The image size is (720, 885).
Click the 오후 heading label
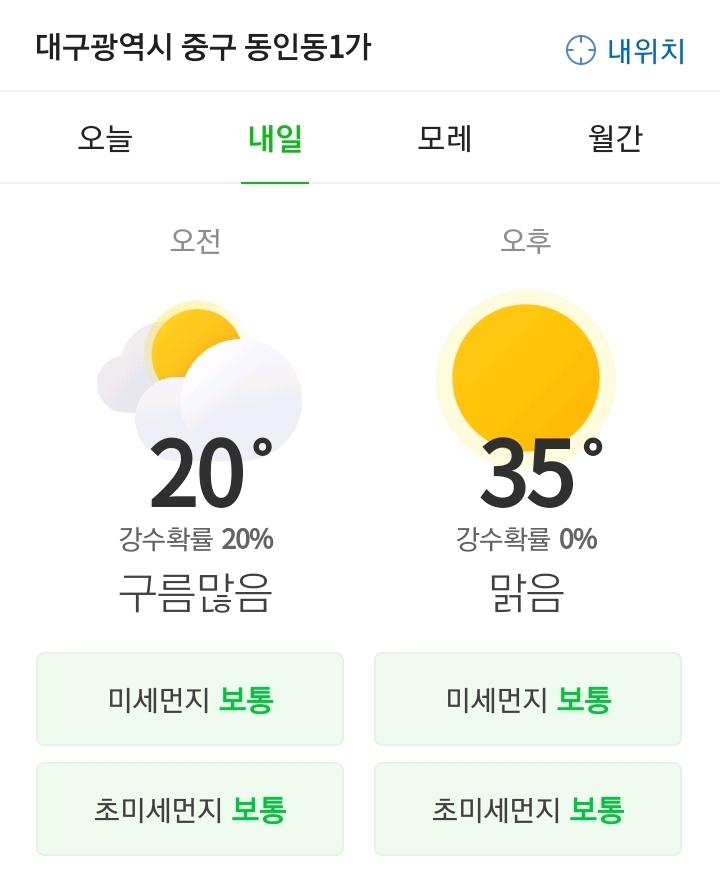click(526, 240)
